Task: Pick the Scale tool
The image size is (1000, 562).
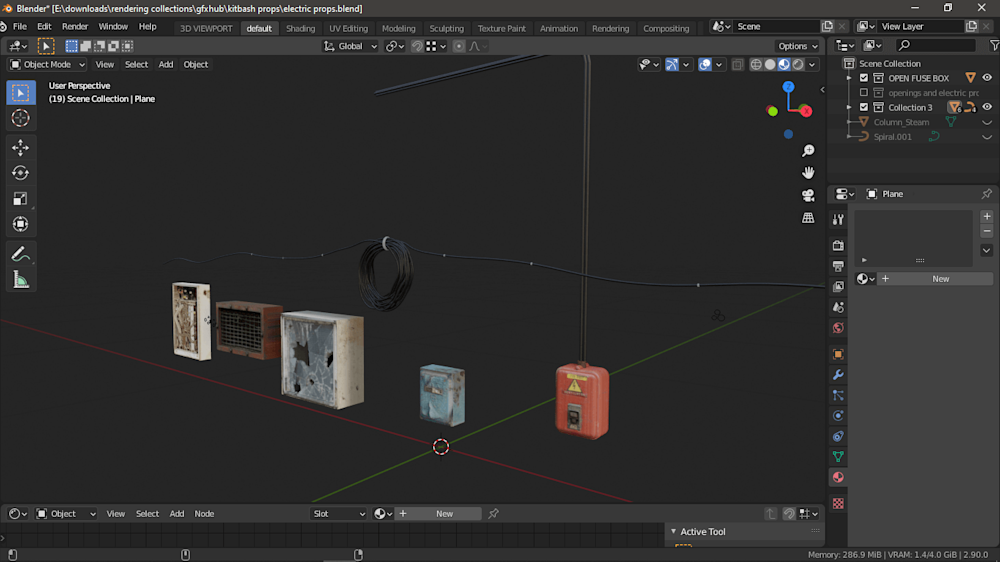Action: point(20,199)
